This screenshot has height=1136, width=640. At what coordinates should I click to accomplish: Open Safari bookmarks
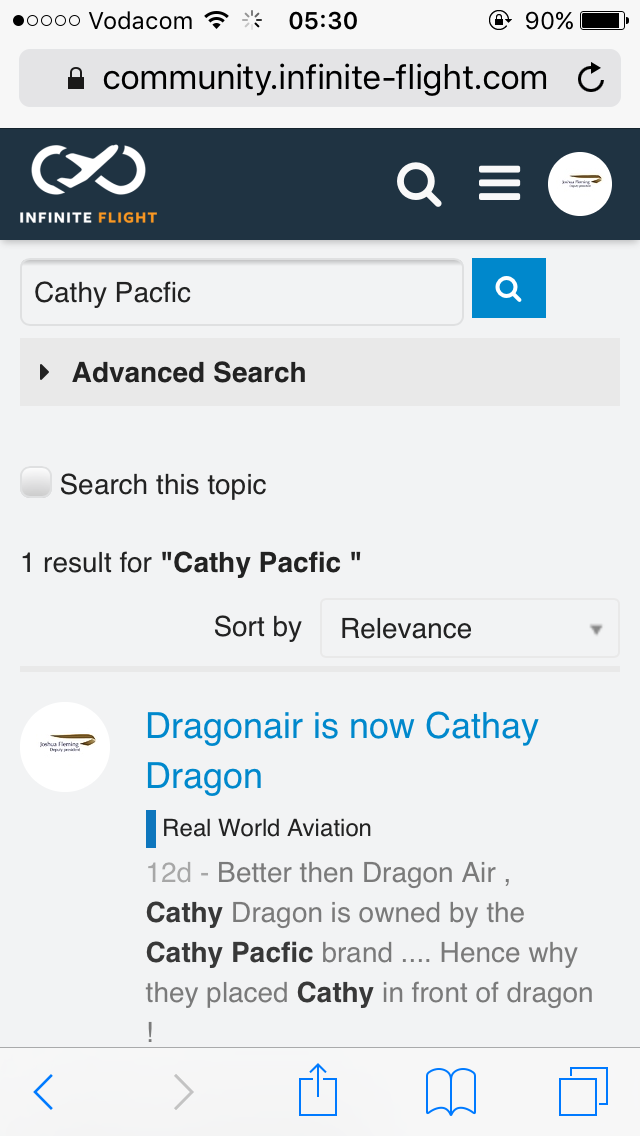click(450, 1092)
